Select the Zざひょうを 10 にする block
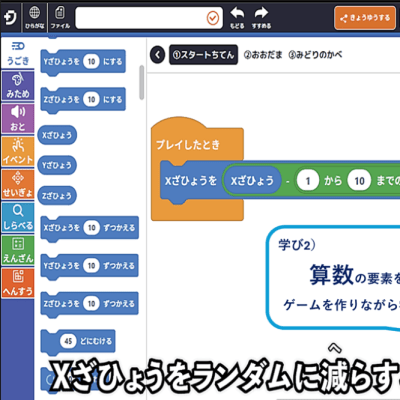Screen dimensions: 400x400 pyautogui.click(x=83, y=100)
